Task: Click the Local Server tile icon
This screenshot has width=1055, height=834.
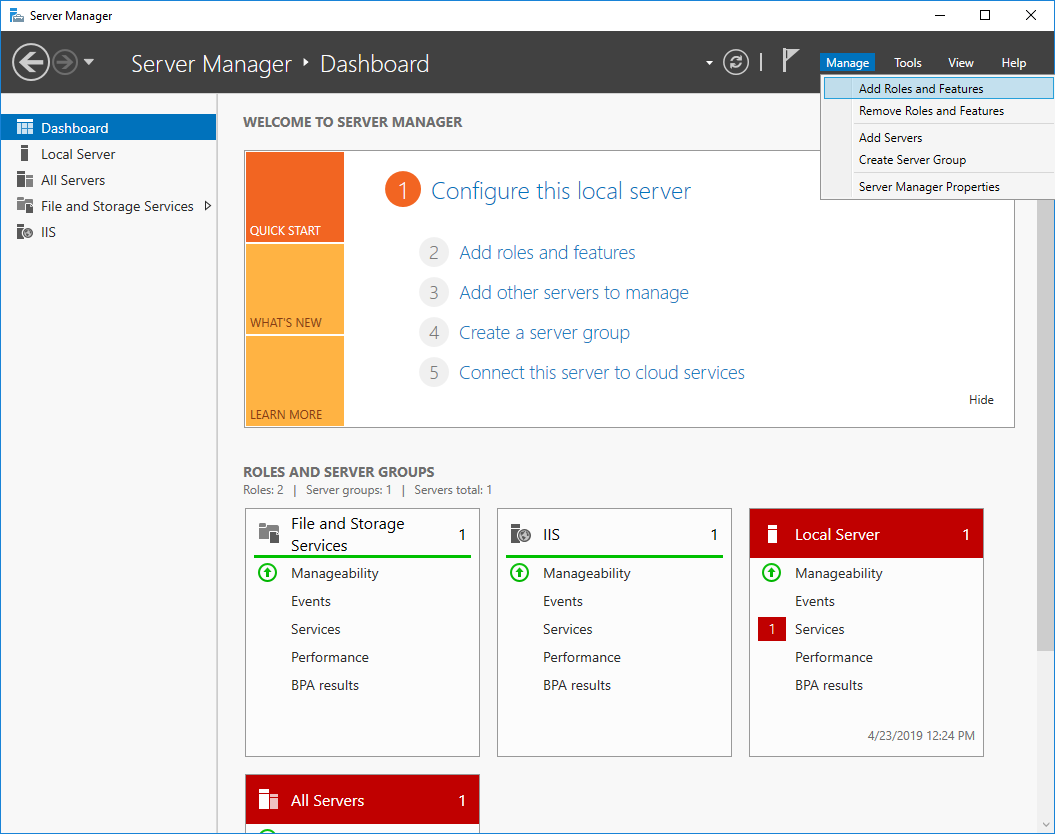Action: click(772, 534)
